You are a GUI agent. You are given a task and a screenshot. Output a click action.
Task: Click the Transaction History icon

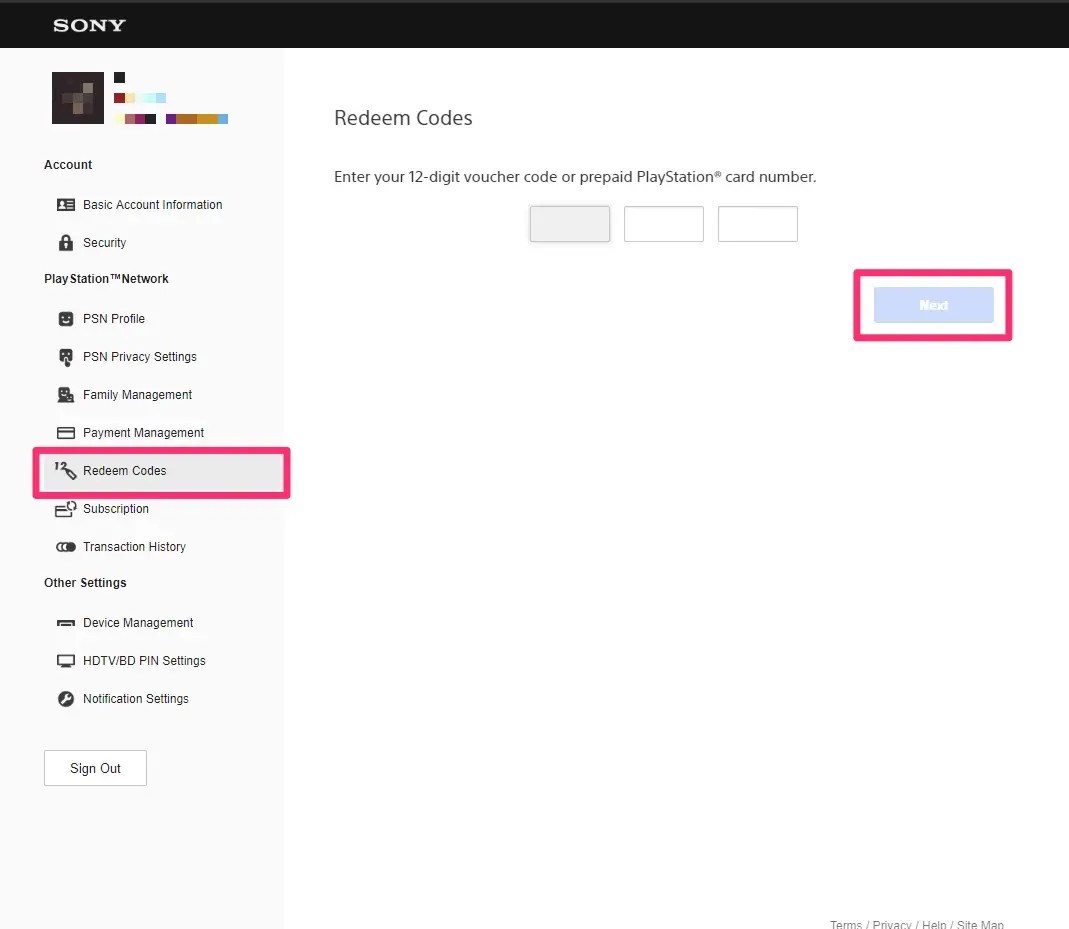tap(65, 547)
